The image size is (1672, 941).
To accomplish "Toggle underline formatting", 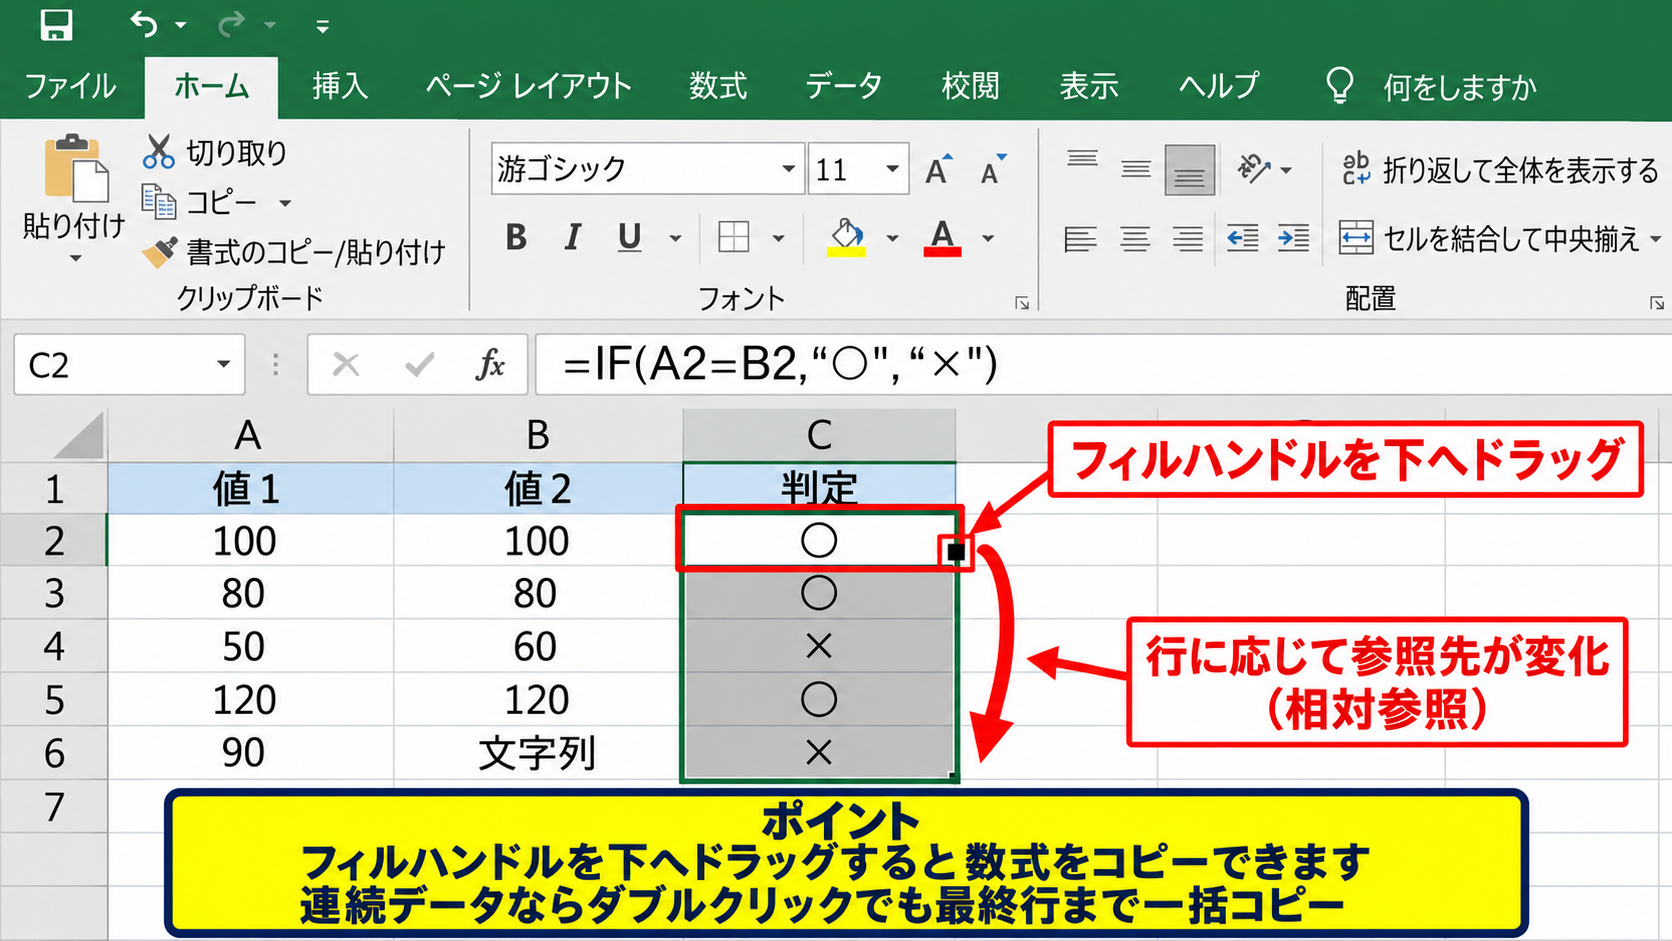I will tap(629, 237).
